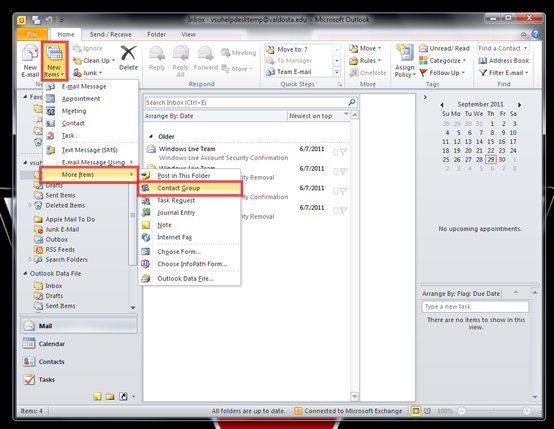Click the zoom slider in status bar
554x429 pixels.
click(x=494, y=411)
